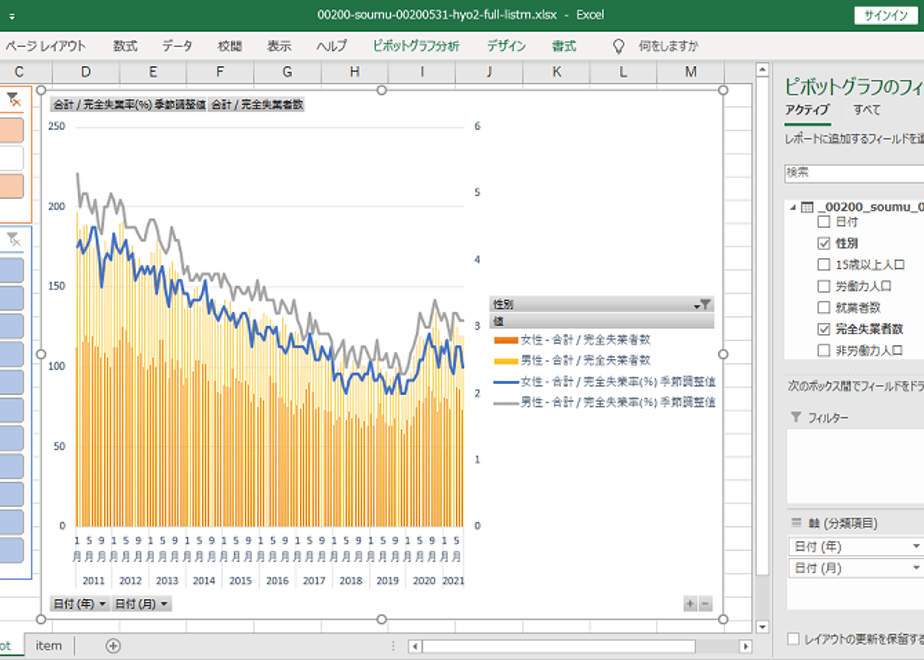The image size is (924, 660).
Task: Select the すべて tab in field list
Action: tap(866, 110)
